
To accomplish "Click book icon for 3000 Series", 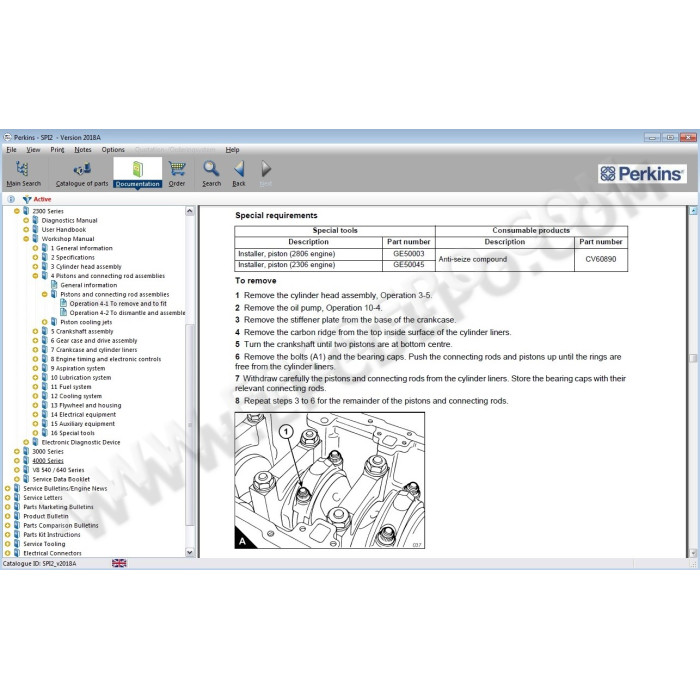I will 26,451.
